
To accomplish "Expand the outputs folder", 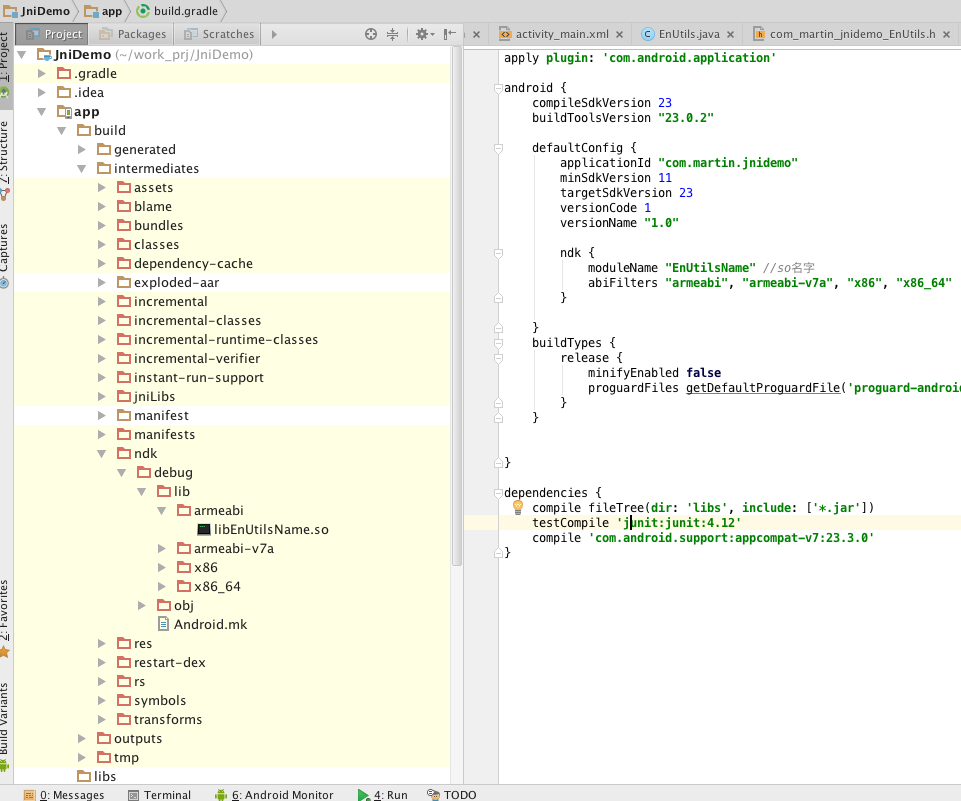I will pos(84,739).
